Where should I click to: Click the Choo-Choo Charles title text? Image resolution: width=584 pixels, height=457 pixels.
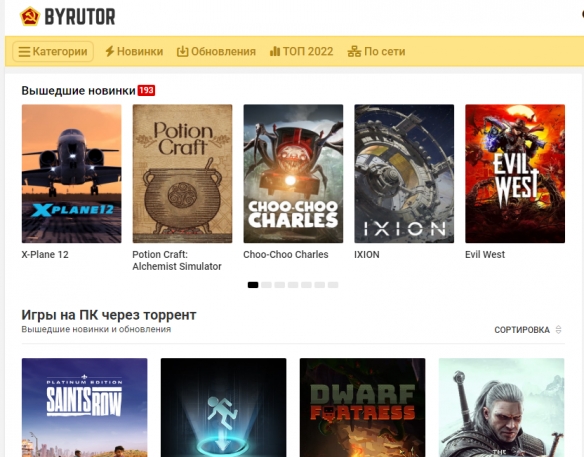tap(286, 254)
